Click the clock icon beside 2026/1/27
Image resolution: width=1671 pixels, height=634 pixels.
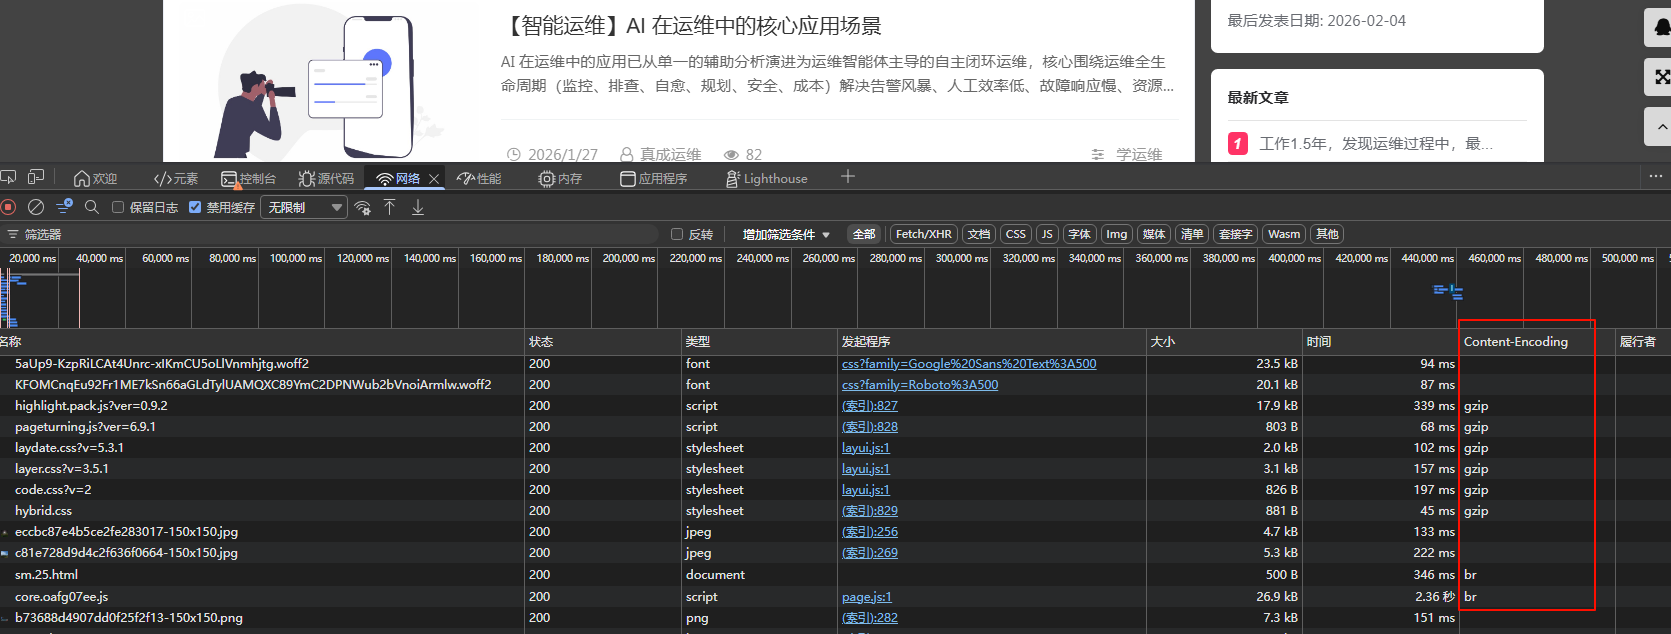point(514,154)
